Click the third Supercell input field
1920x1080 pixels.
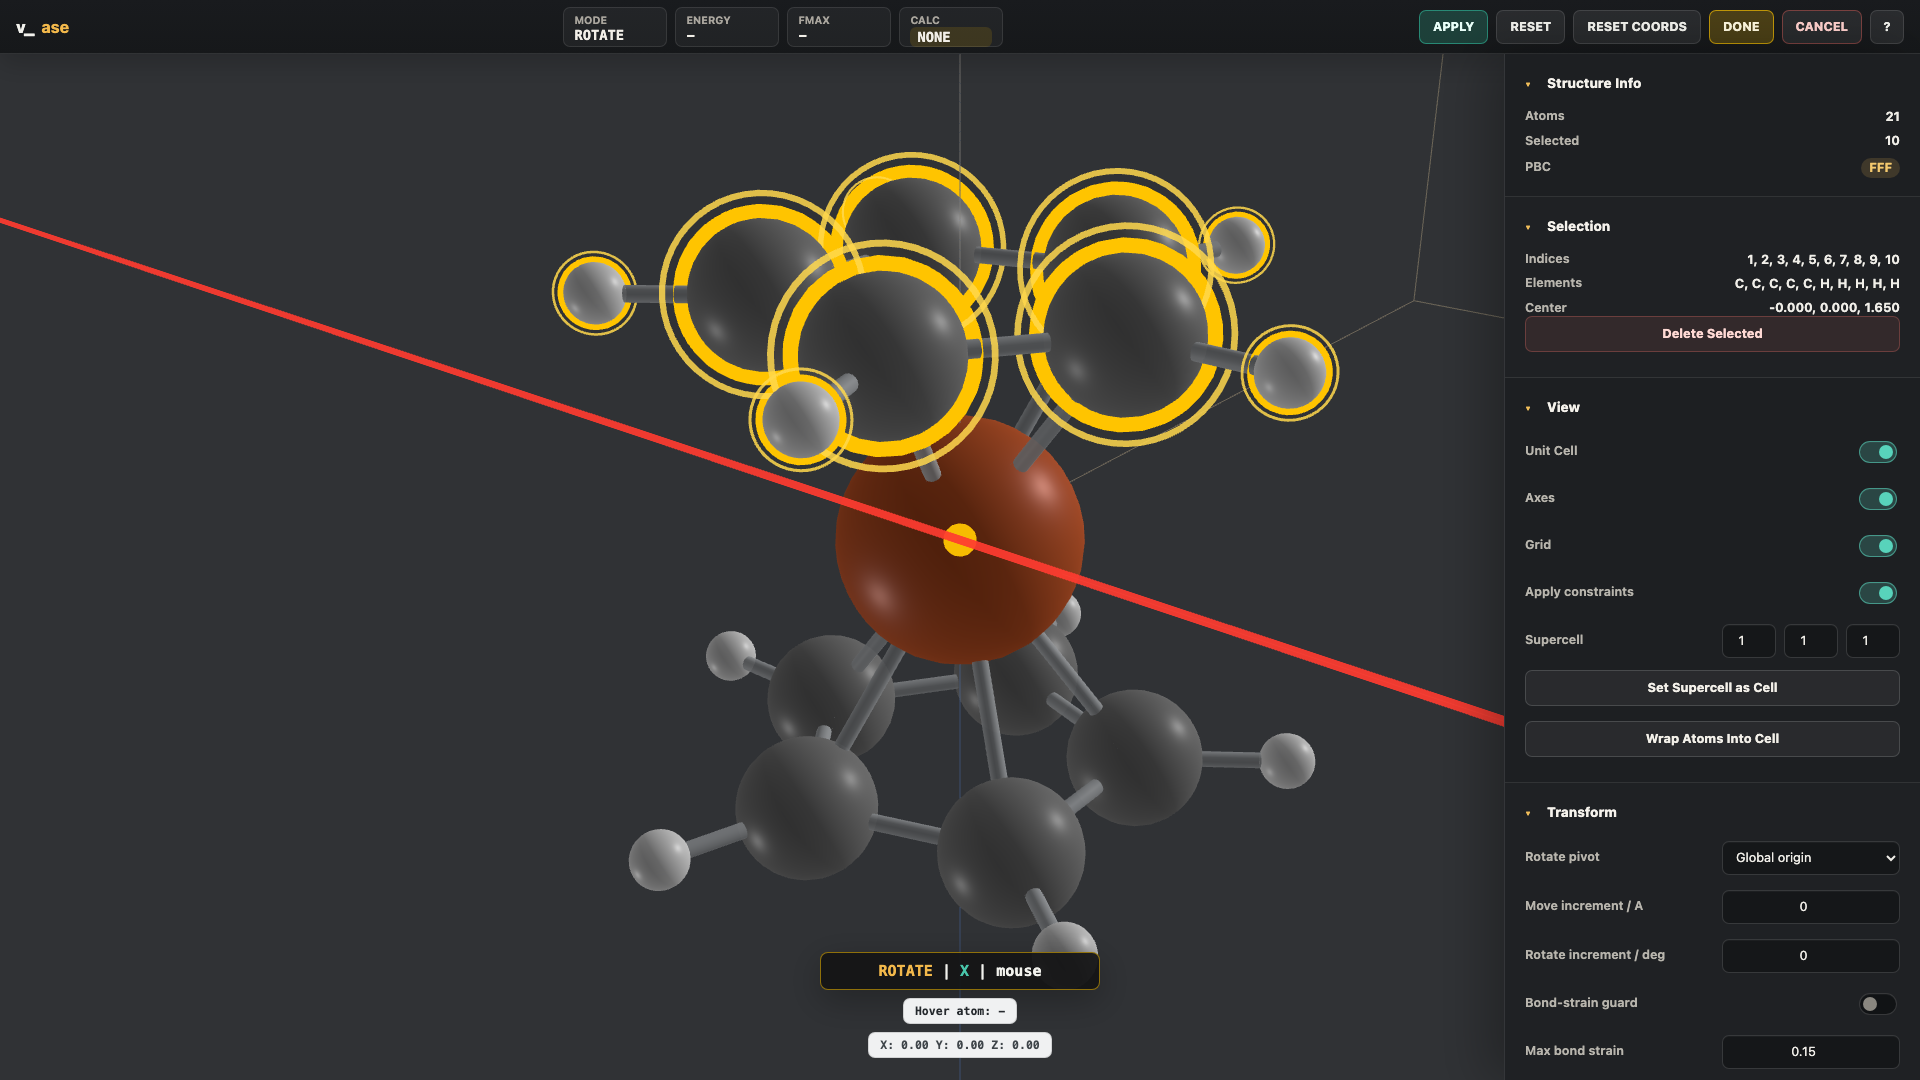[x=1872, y=641]
